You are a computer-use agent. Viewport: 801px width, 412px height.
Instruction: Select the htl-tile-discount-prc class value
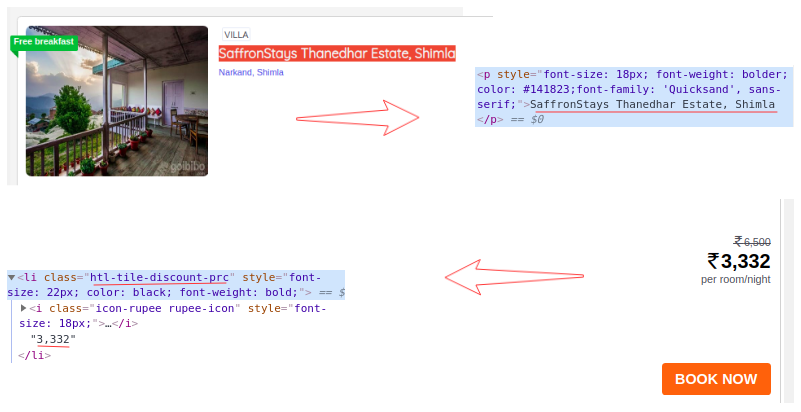pyautogui.click(x=160, y=277)
